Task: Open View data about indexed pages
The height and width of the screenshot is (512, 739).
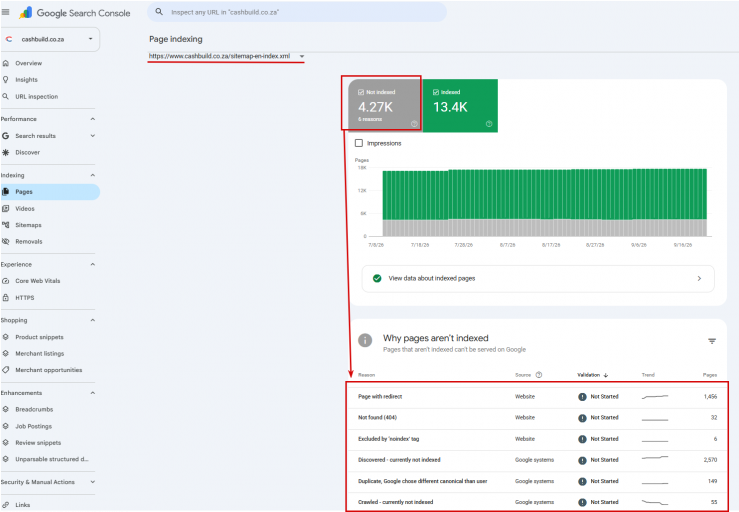Action: pos(538,279)
